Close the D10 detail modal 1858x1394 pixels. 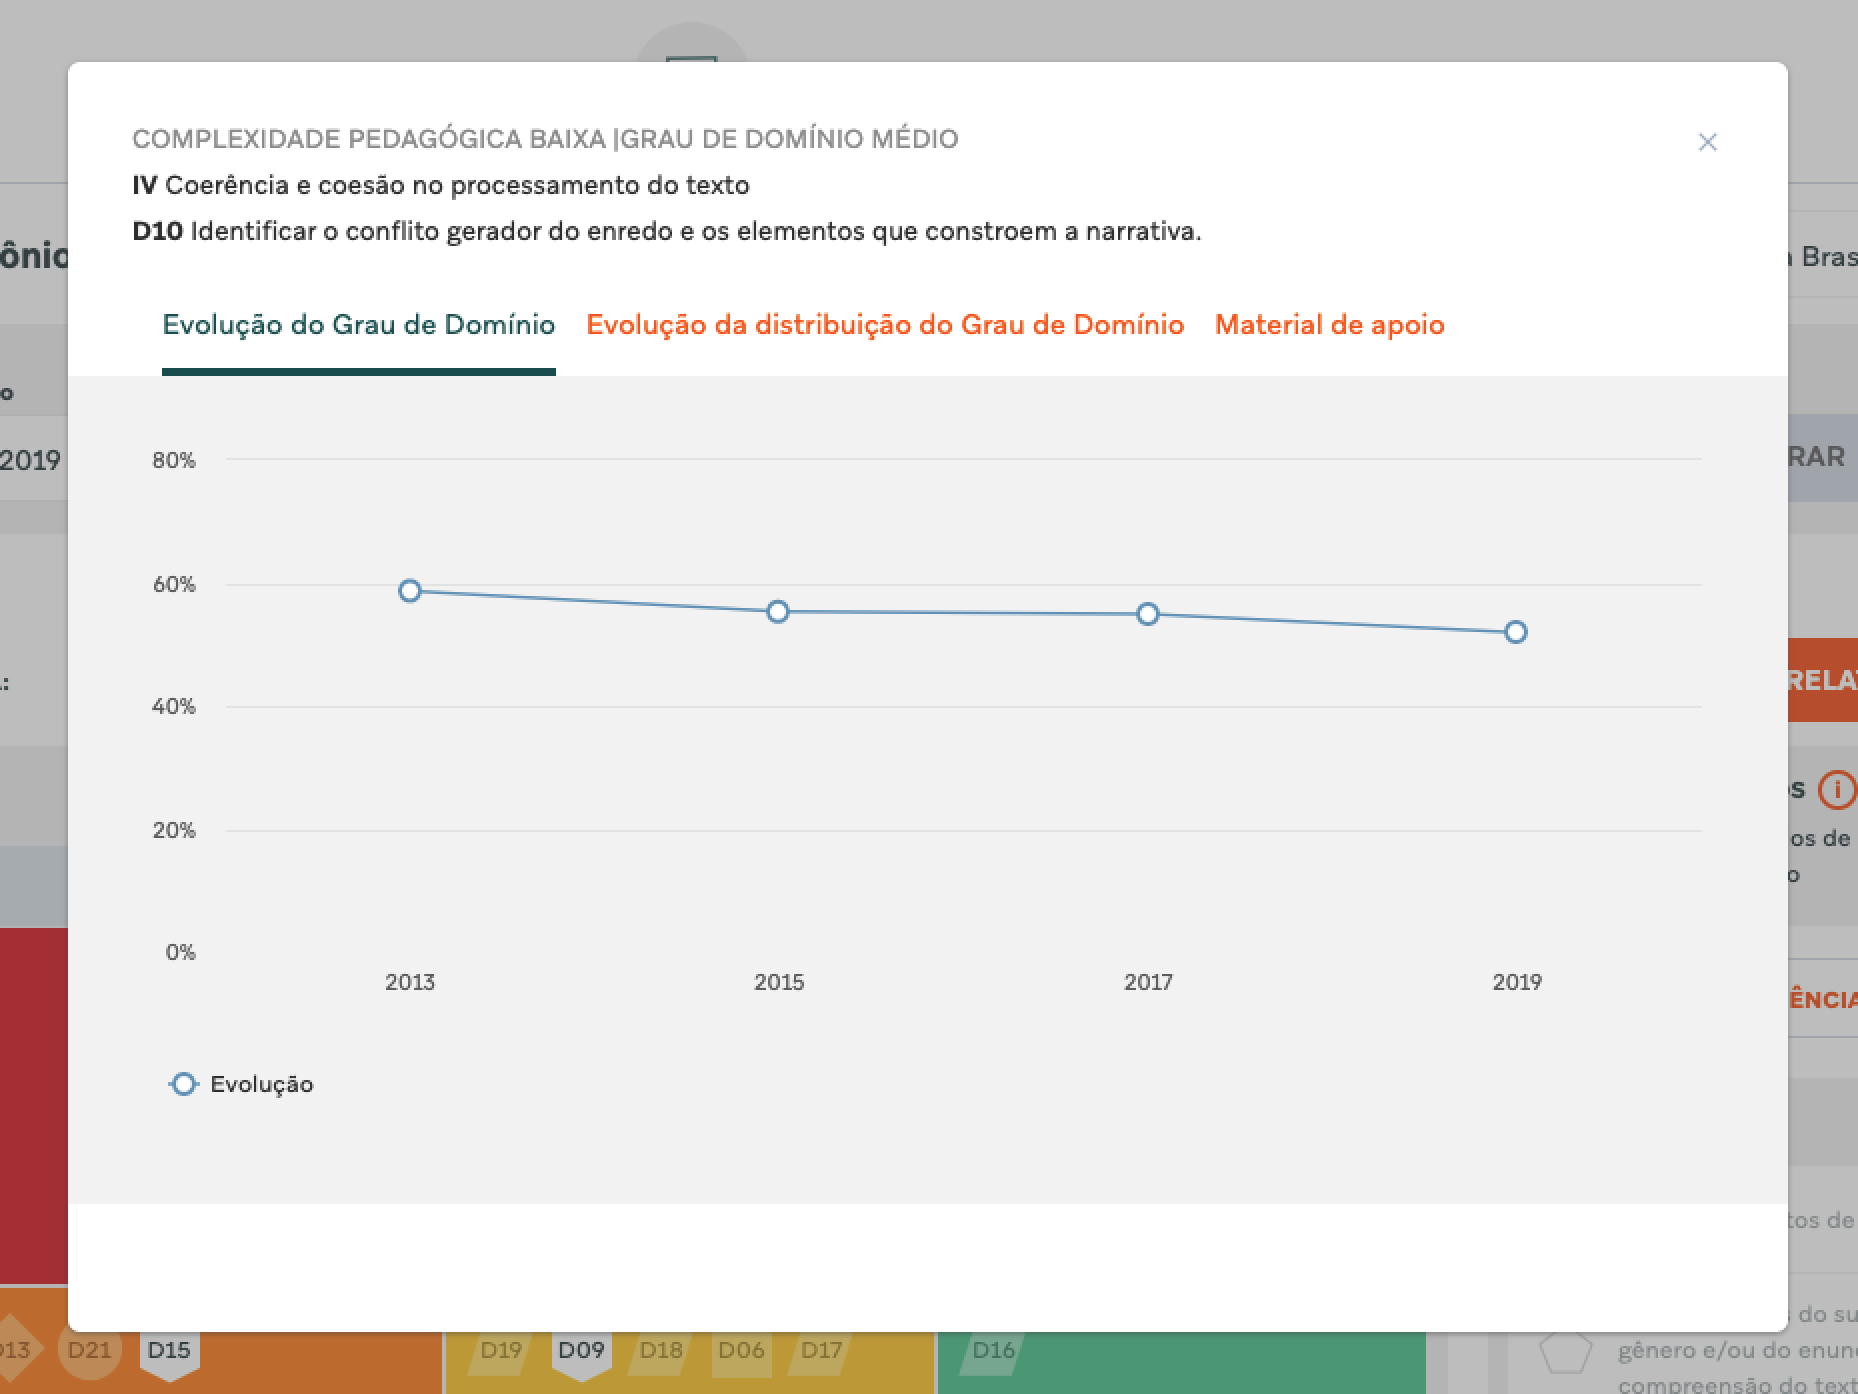pos(1707,142)
